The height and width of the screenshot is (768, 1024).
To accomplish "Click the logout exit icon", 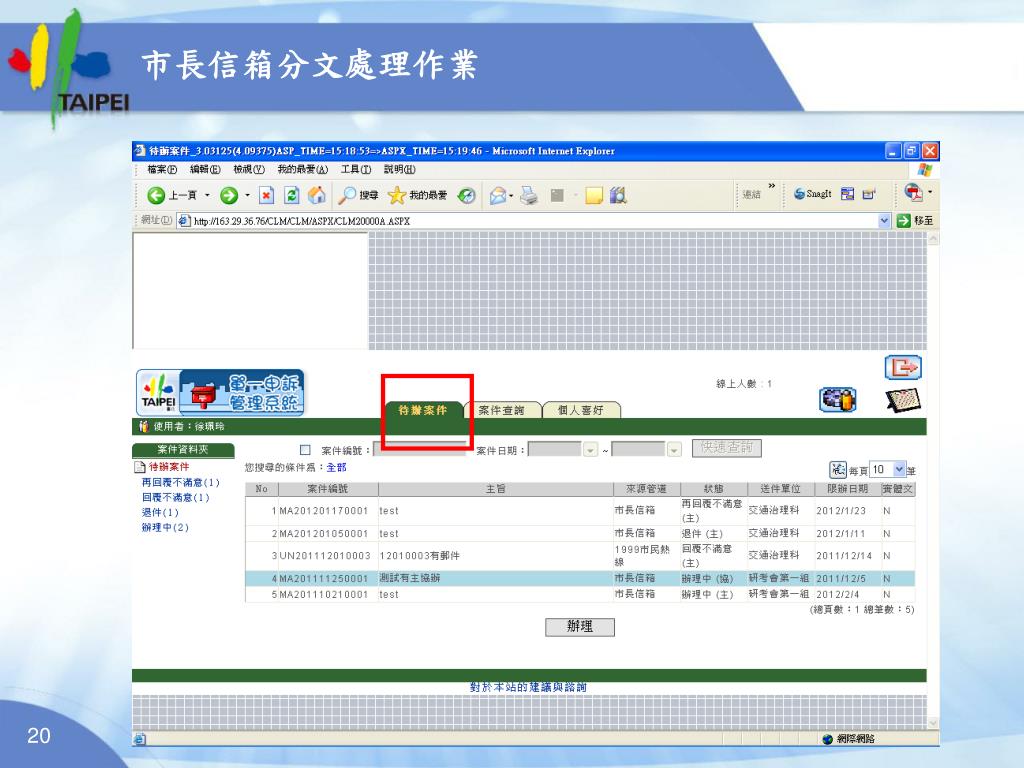I will click(x=903, y=367).
